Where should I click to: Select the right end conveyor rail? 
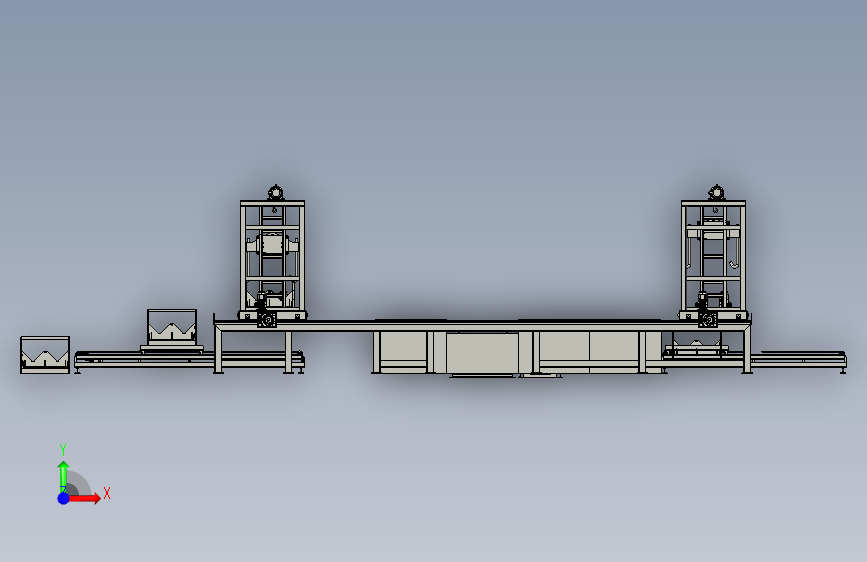[x=799, y=358]
